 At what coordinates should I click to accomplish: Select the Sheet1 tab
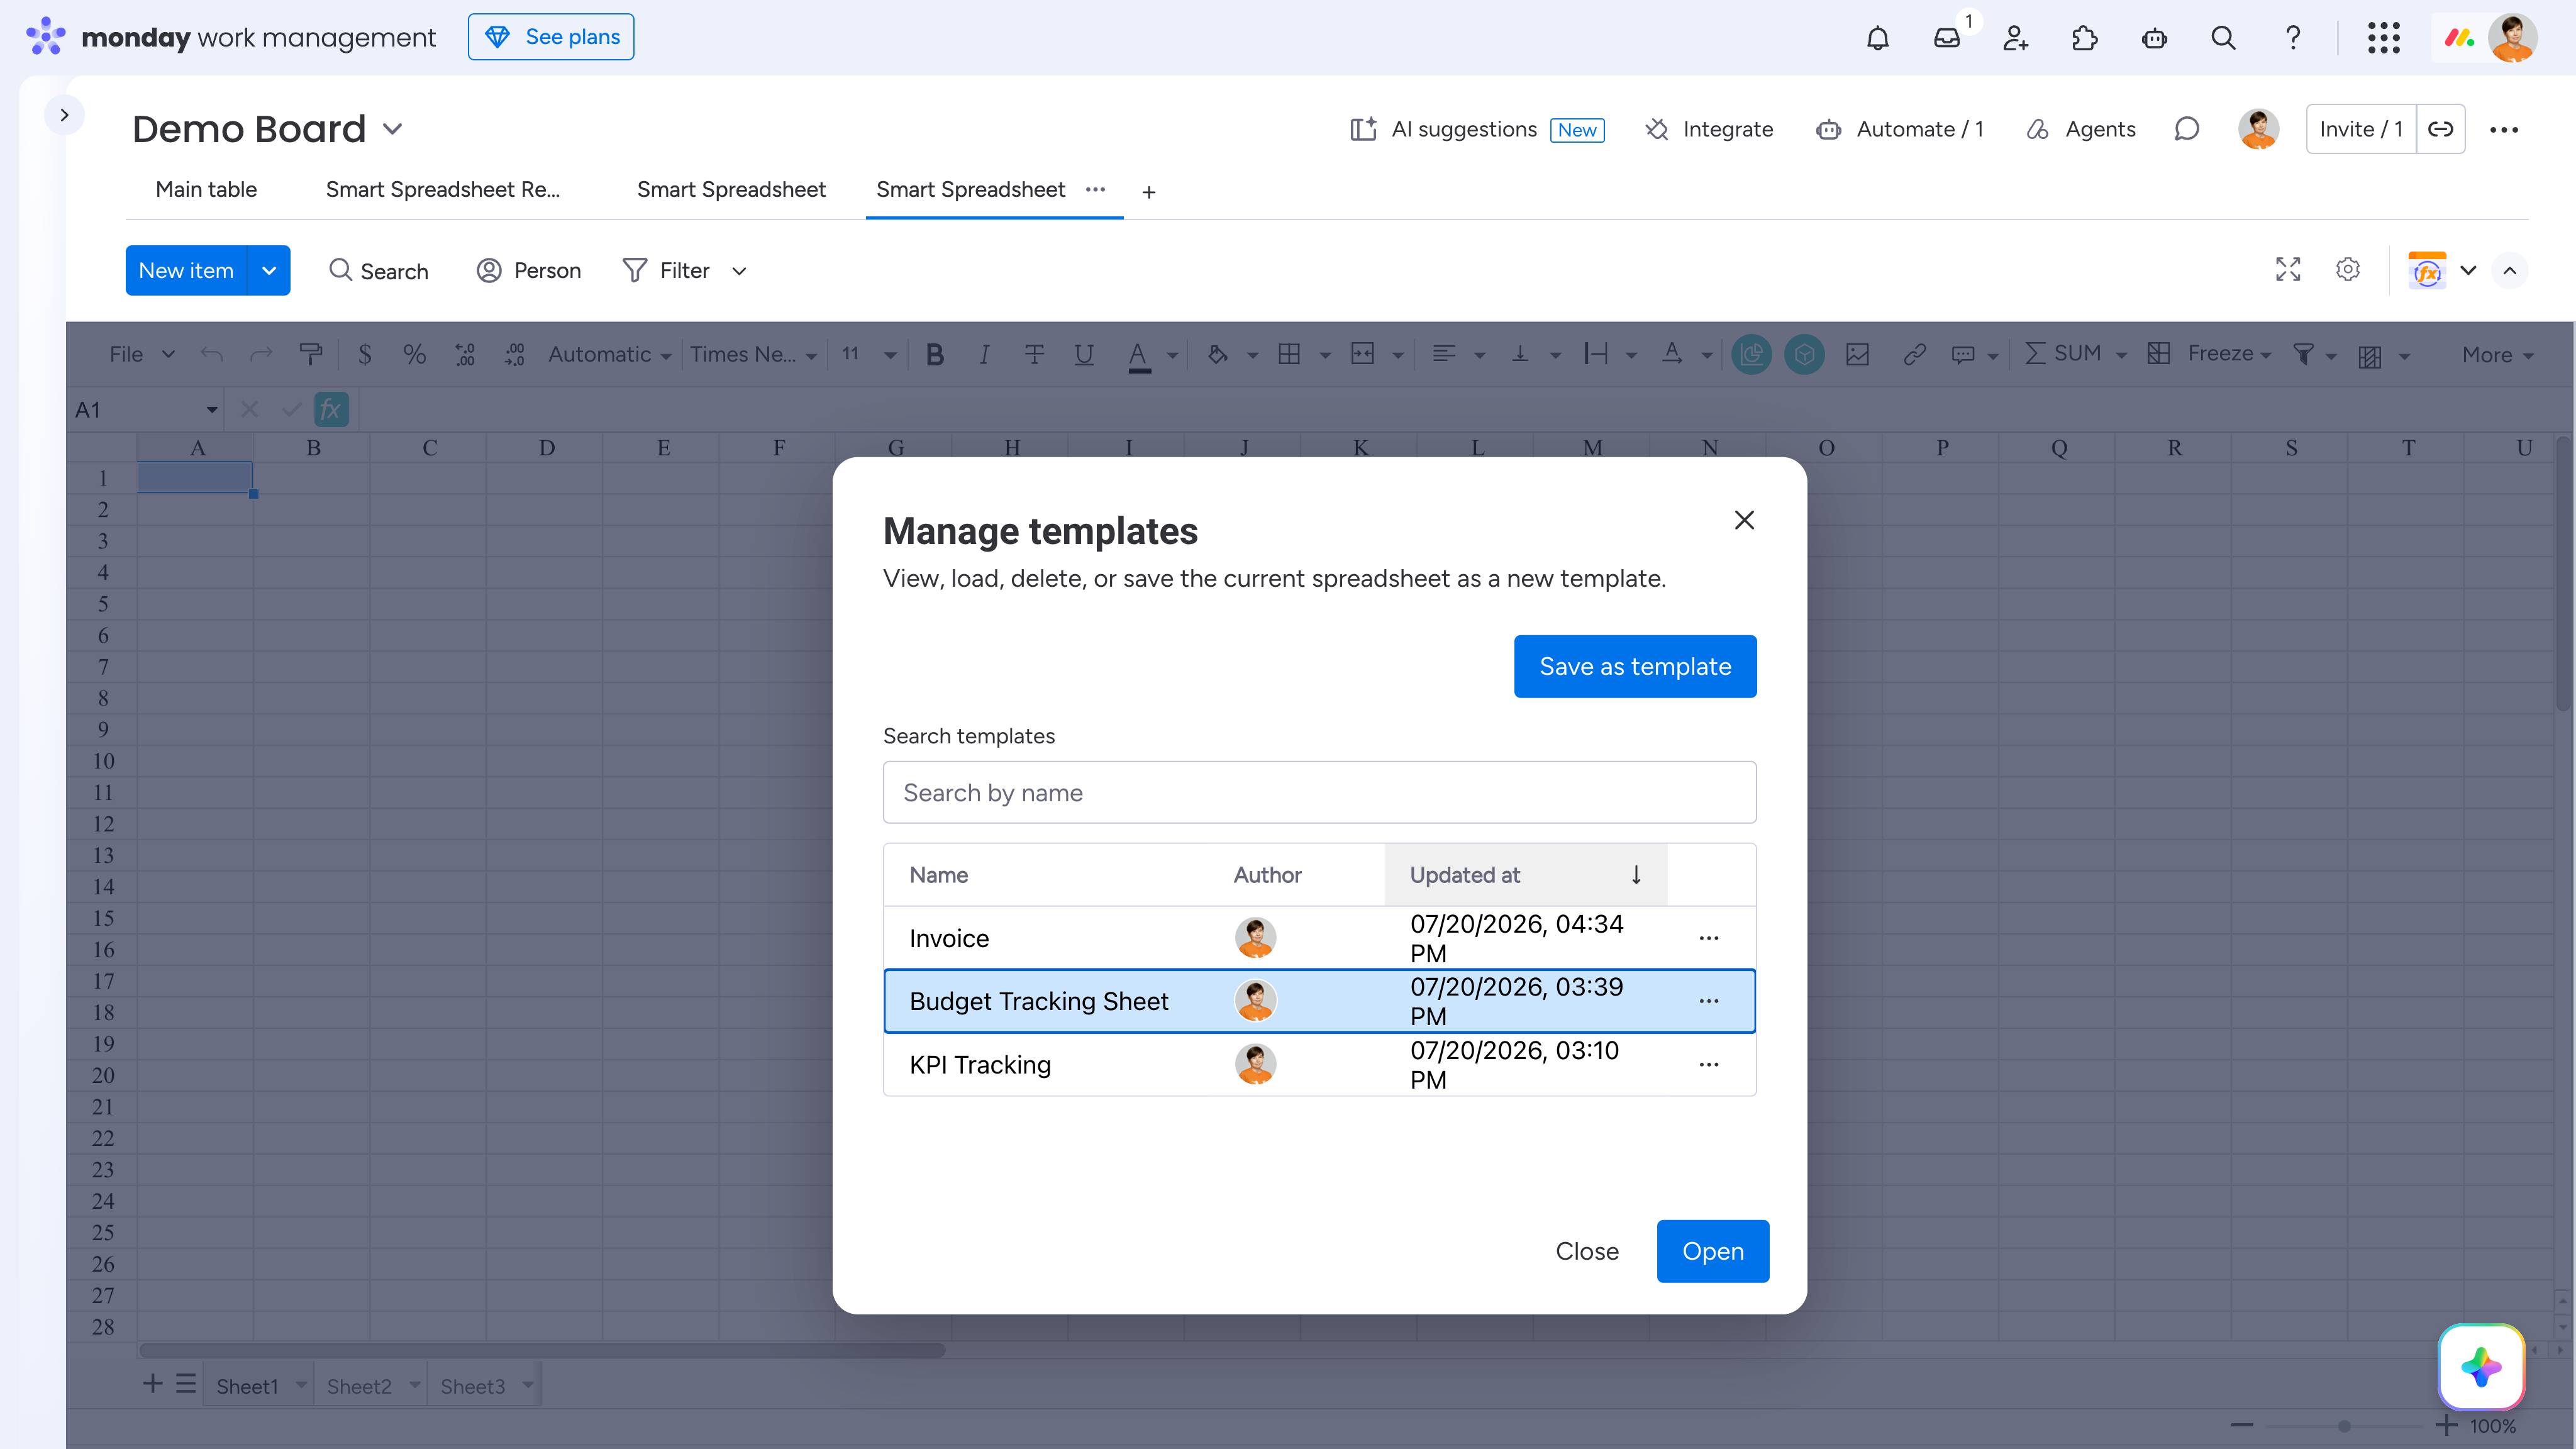pyautogui.click(x=247, y=1386)
